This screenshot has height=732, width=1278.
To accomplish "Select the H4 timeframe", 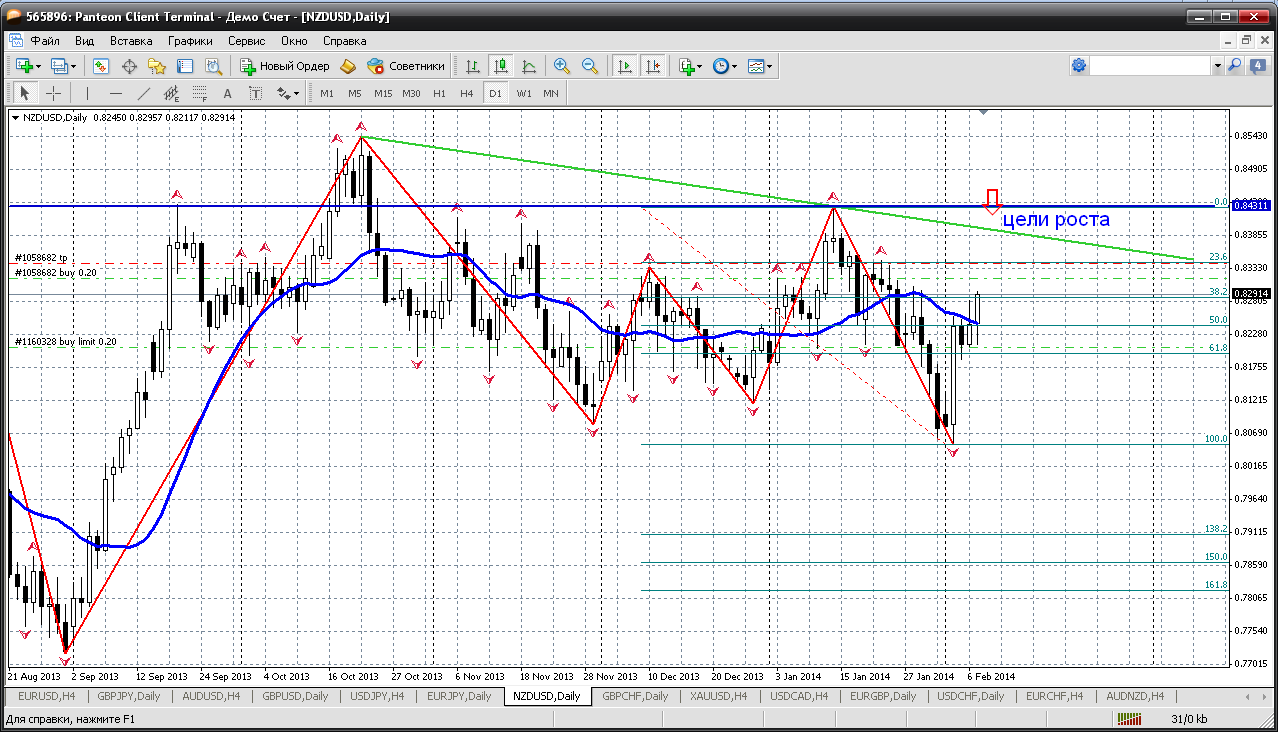I will click(x=466, y=93).
